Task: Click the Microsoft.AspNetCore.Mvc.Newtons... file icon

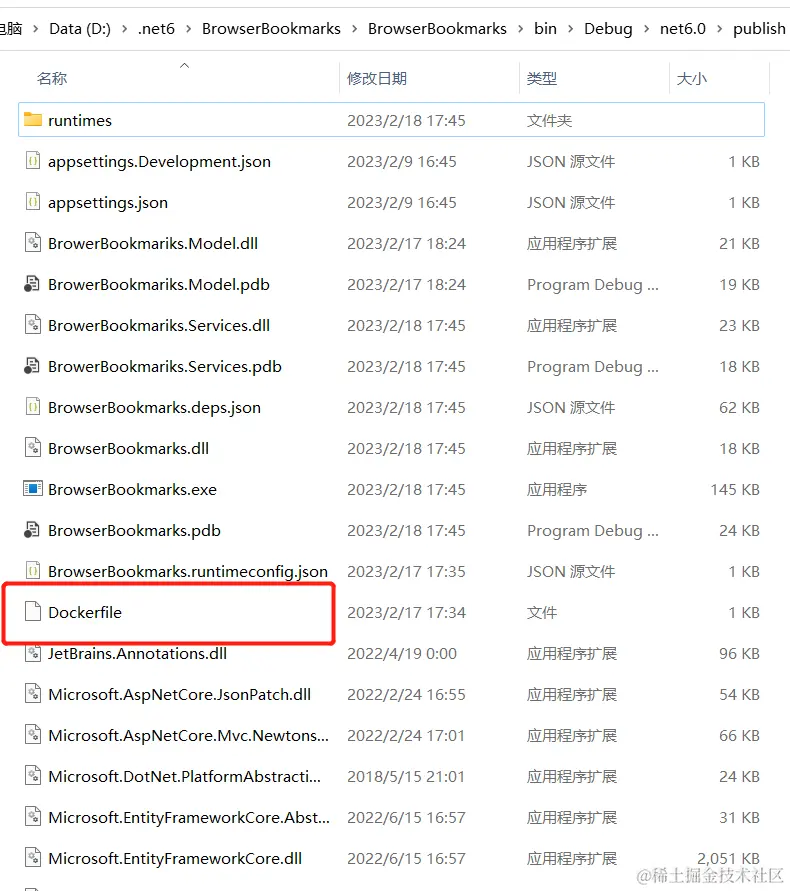Action: [x=33, y=735]
